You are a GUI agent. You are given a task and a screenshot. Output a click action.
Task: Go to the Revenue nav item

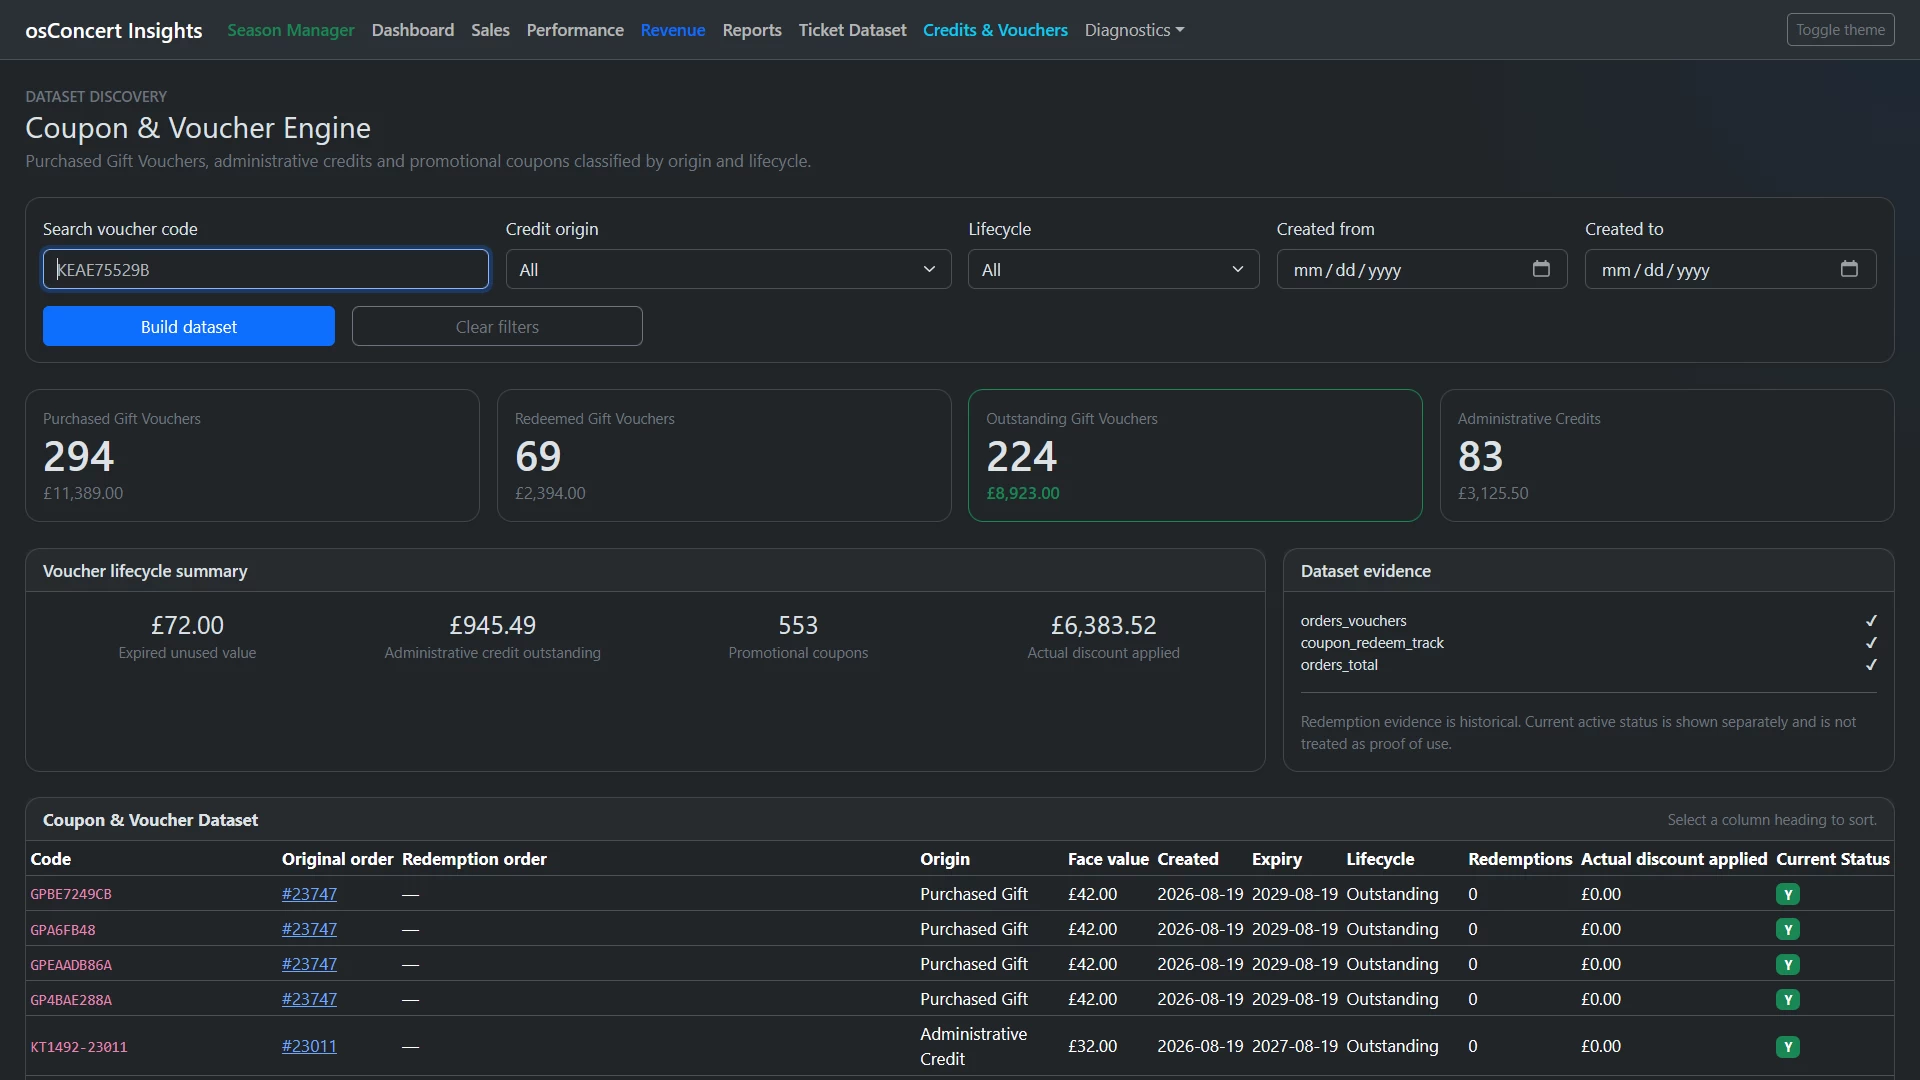[673, 30]
